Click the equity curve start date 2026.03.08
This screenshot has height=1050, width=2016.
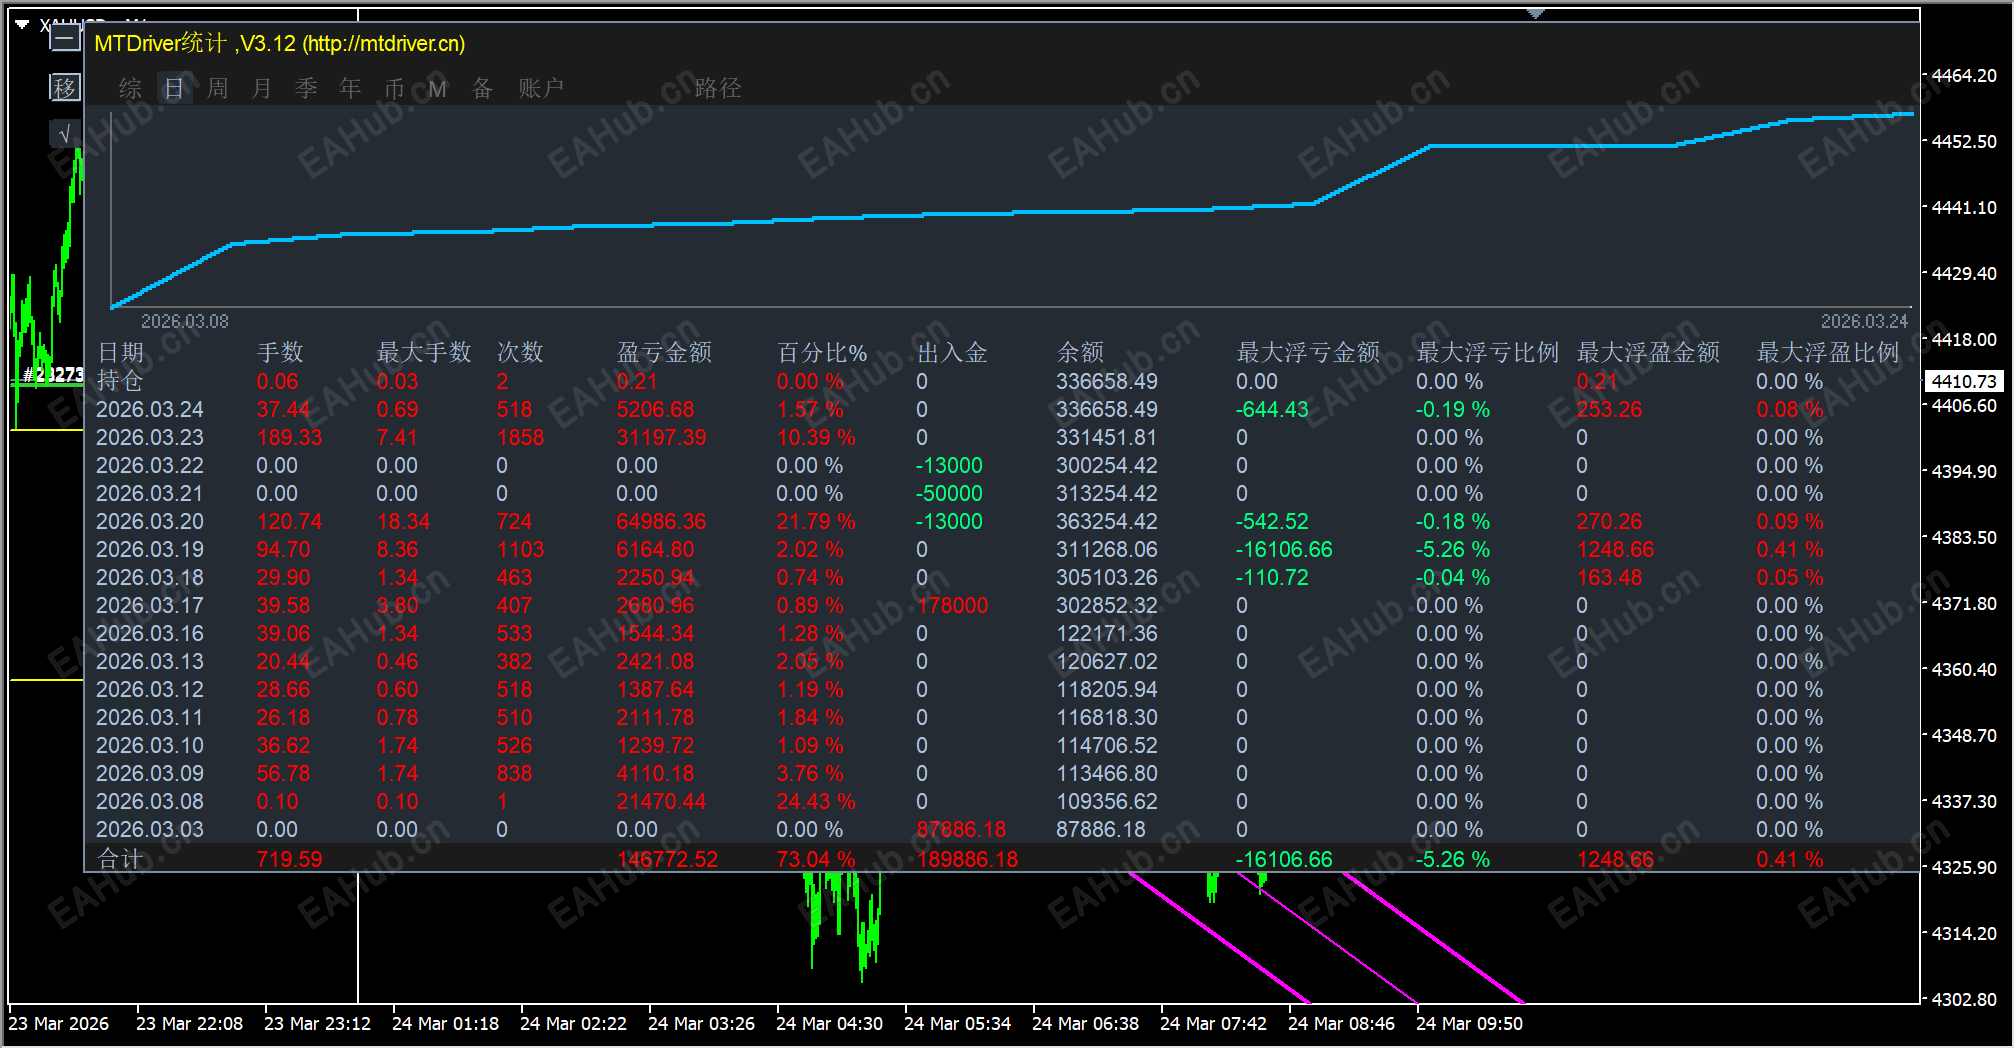(x=185, y=321)
